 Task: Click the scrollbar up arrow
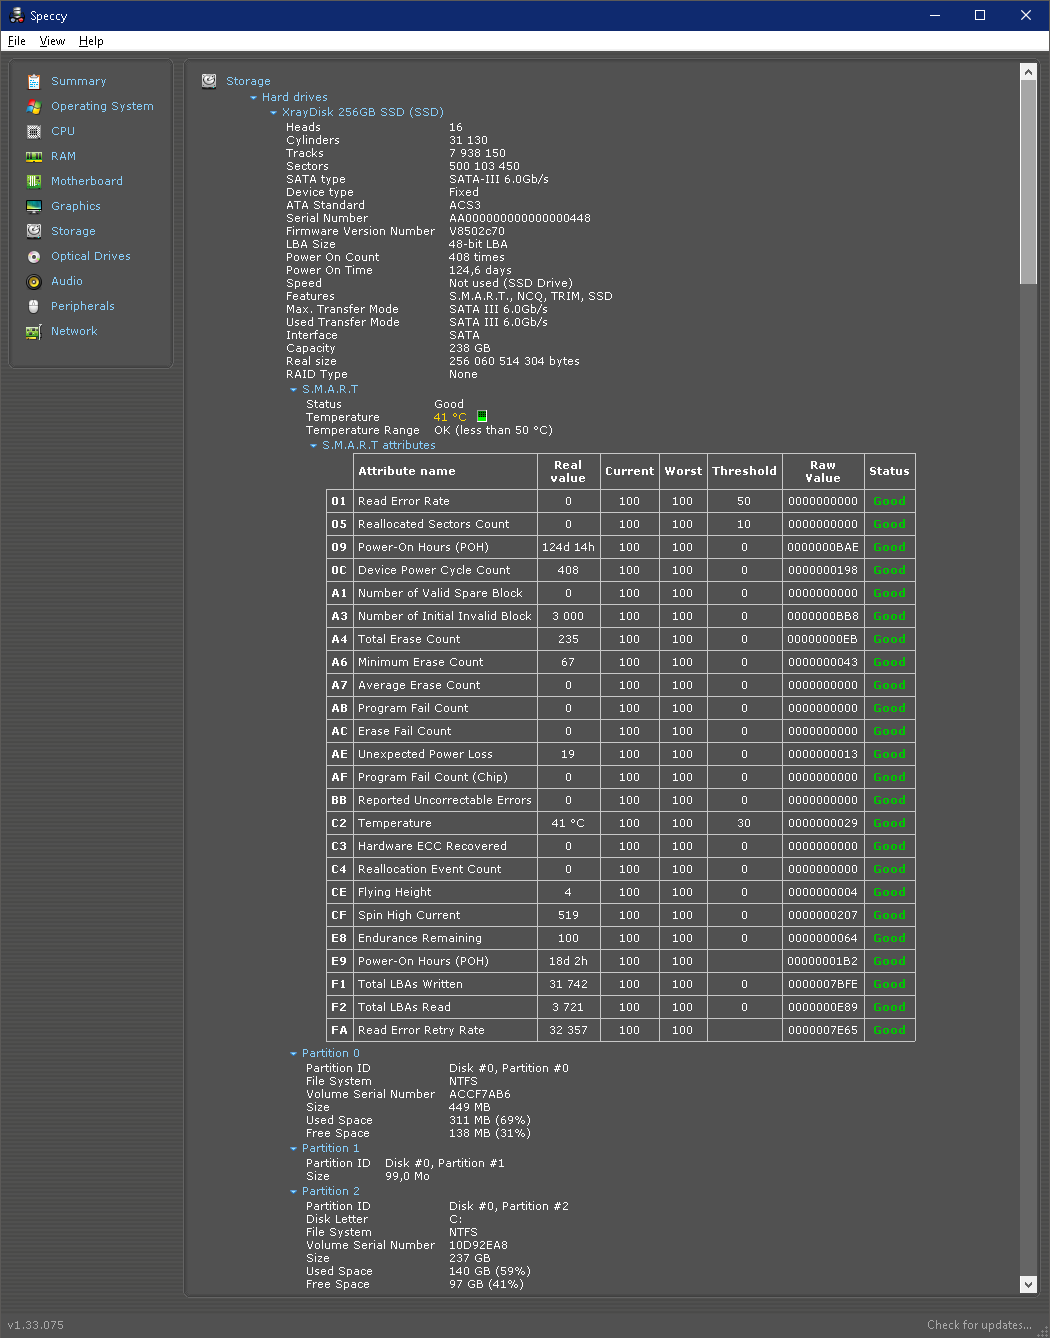point(1028,72)
